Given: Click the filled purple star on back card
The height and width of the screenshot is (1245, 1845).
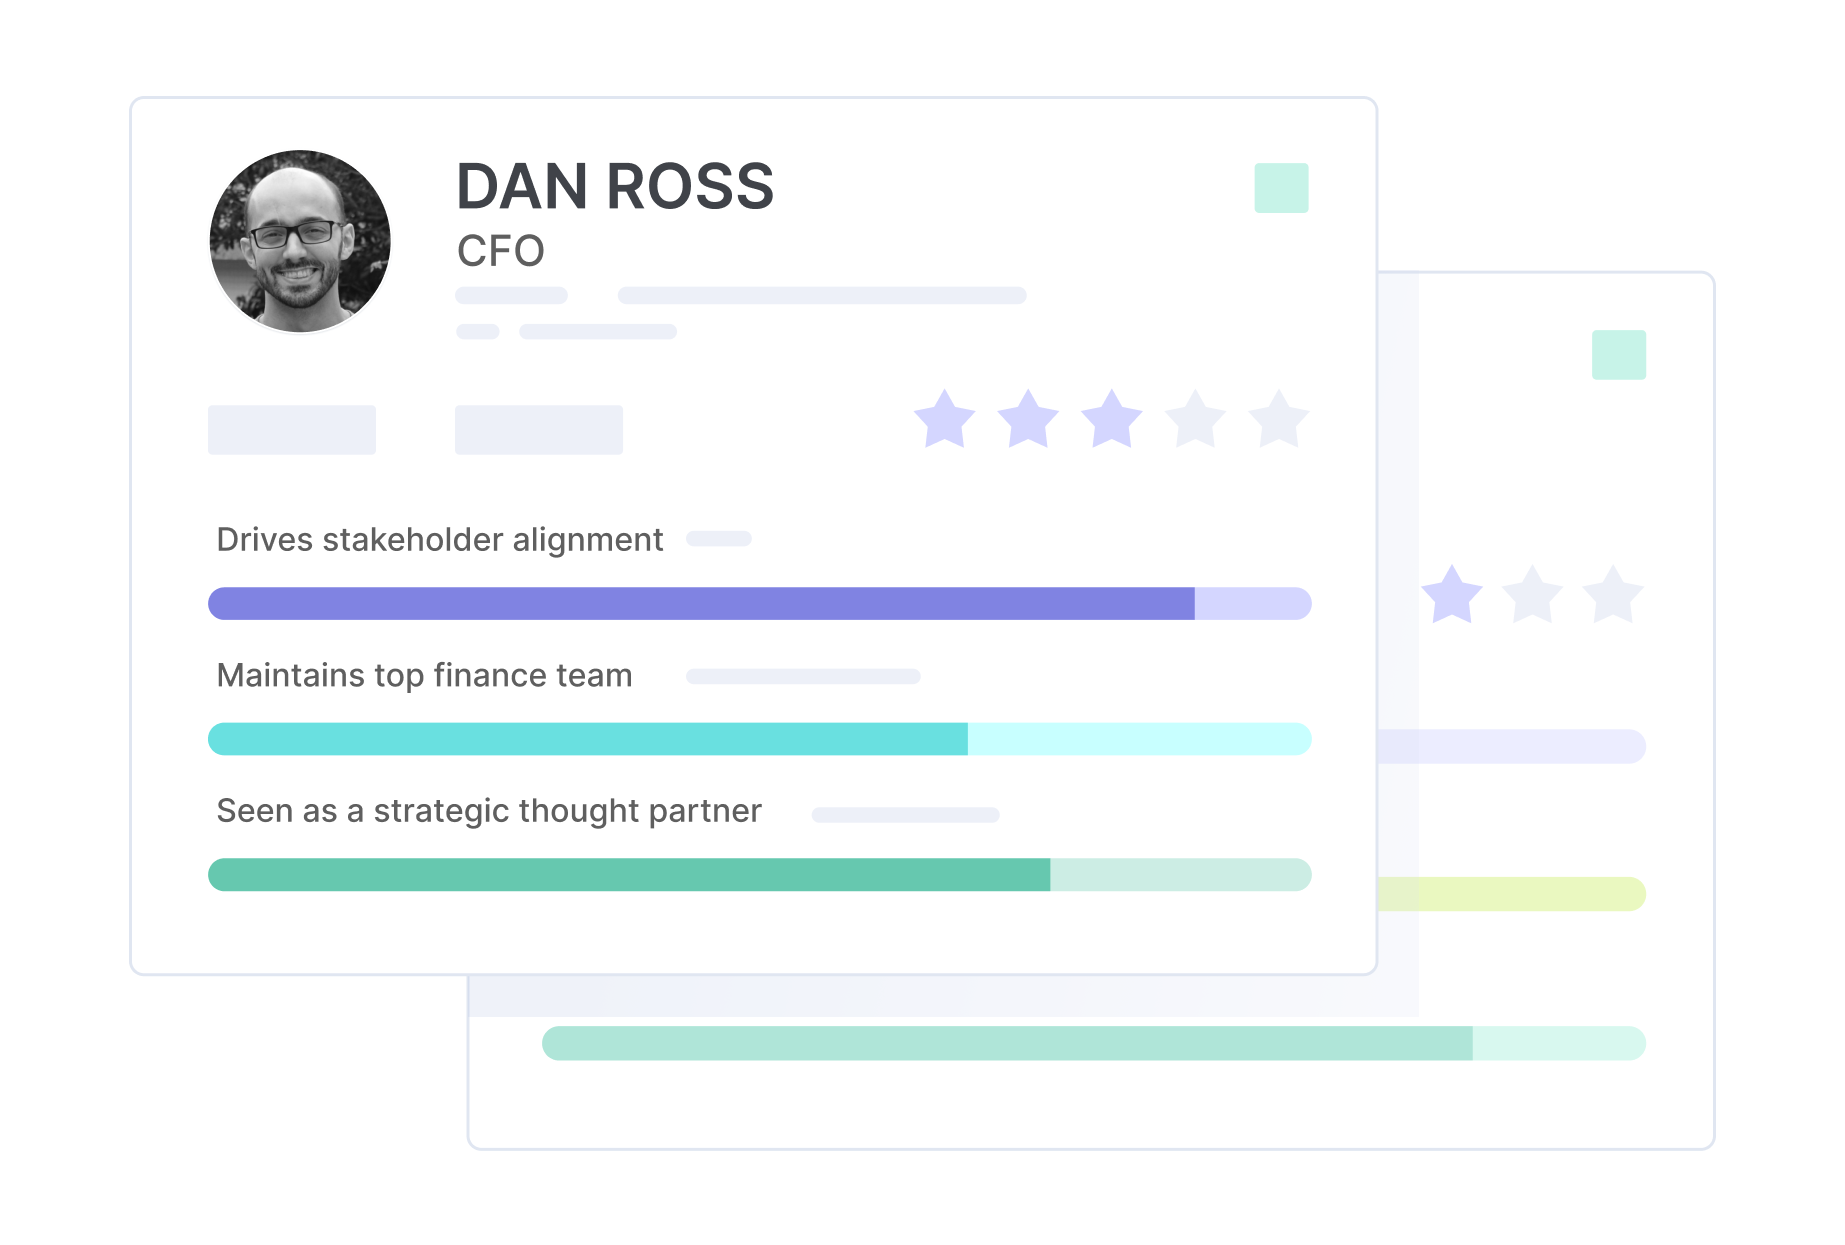Looking at the screenshot, I should pyautogui.click(x=1452, y=595).
